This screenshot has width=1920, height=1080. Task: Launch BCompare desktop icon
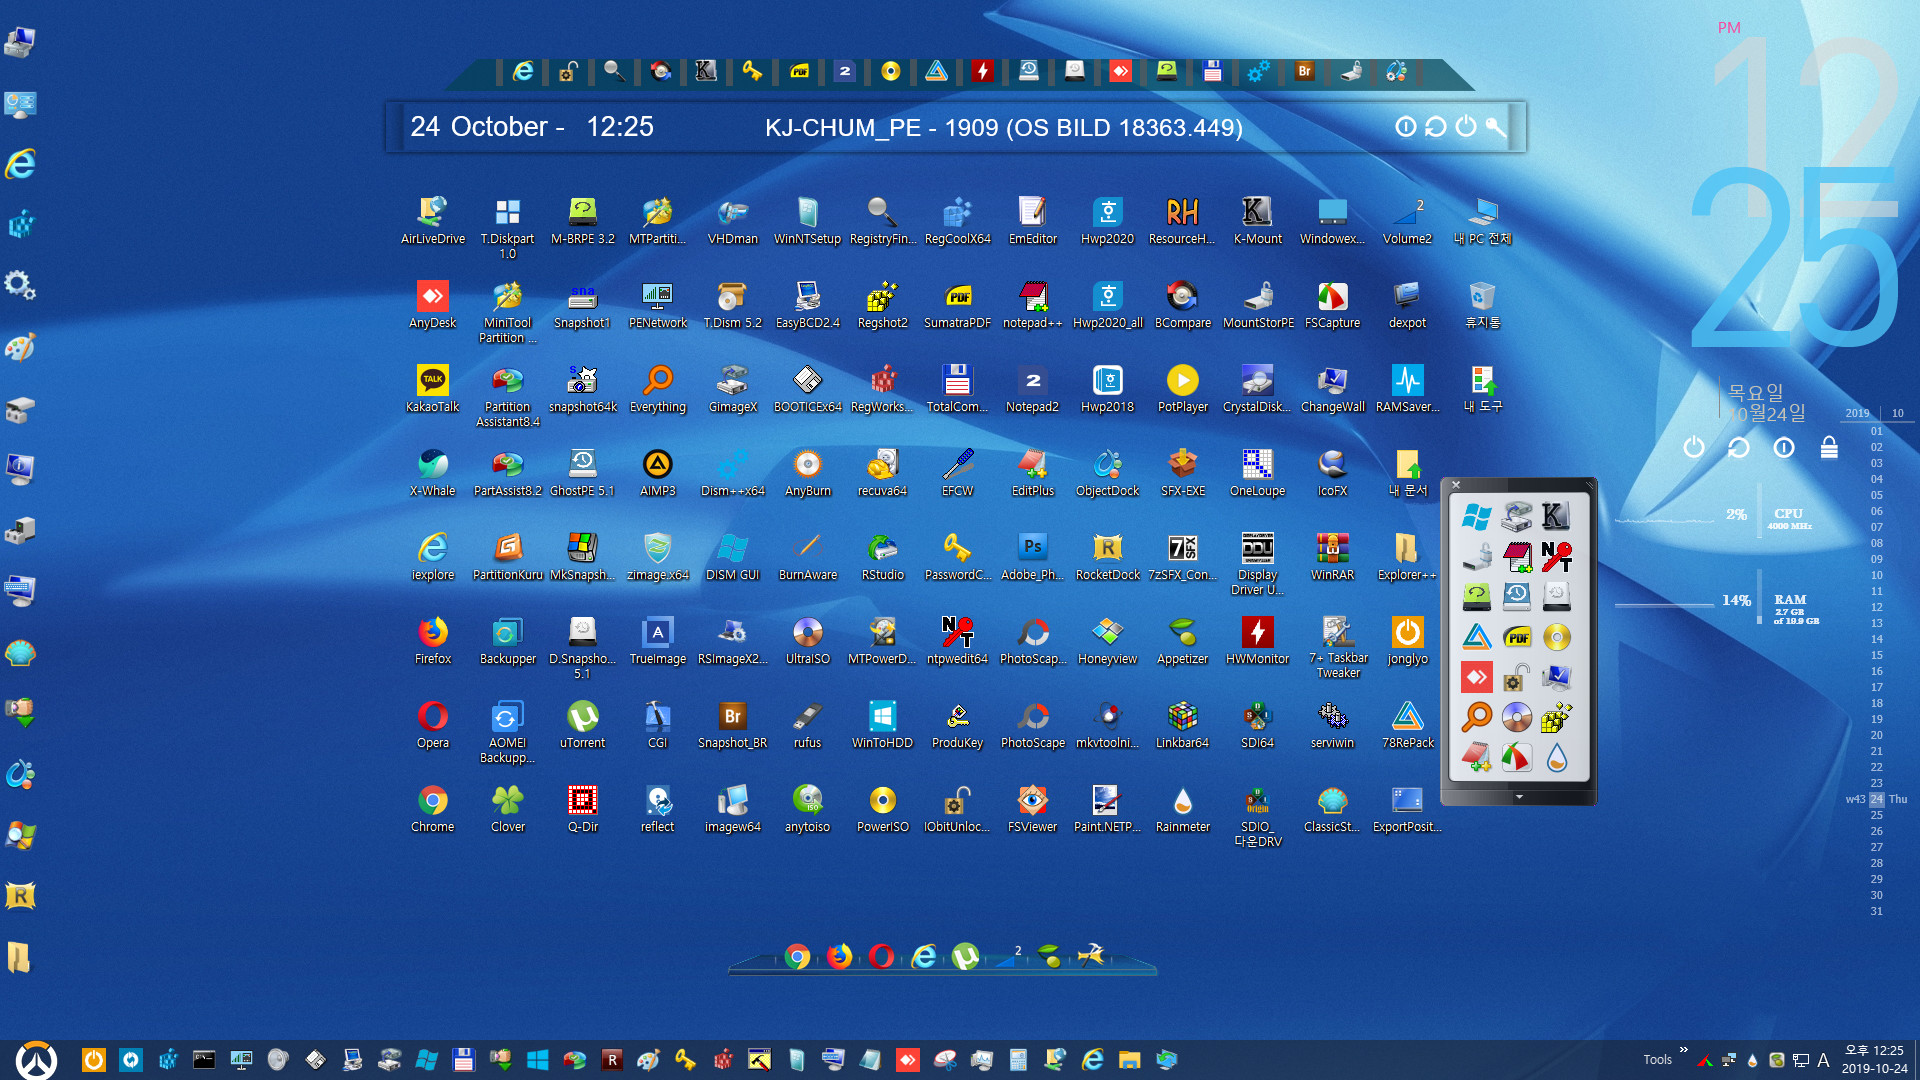[x=1182, y=304]
